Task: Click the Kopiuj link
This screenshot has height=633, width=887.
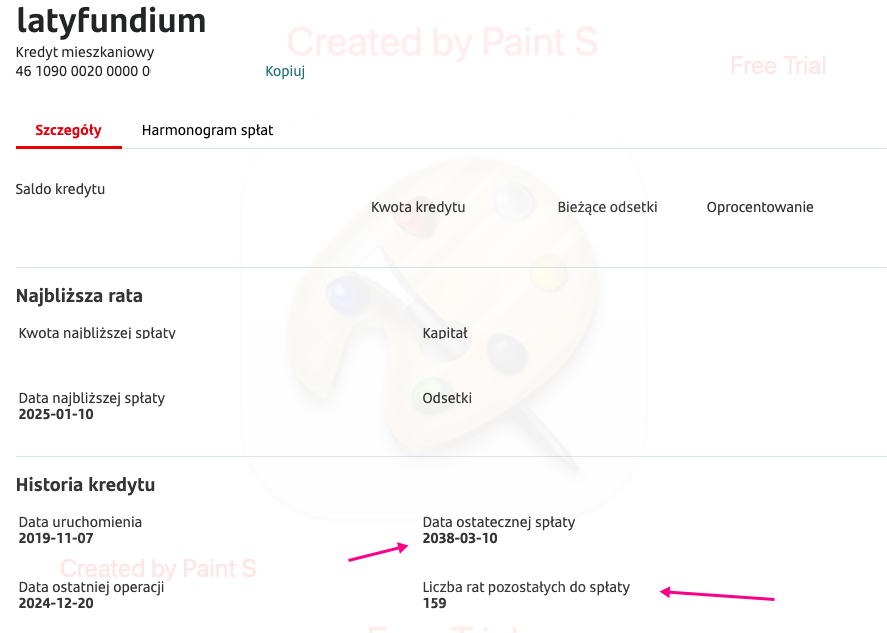Action: pyautogui.click(x=284, y=71)
